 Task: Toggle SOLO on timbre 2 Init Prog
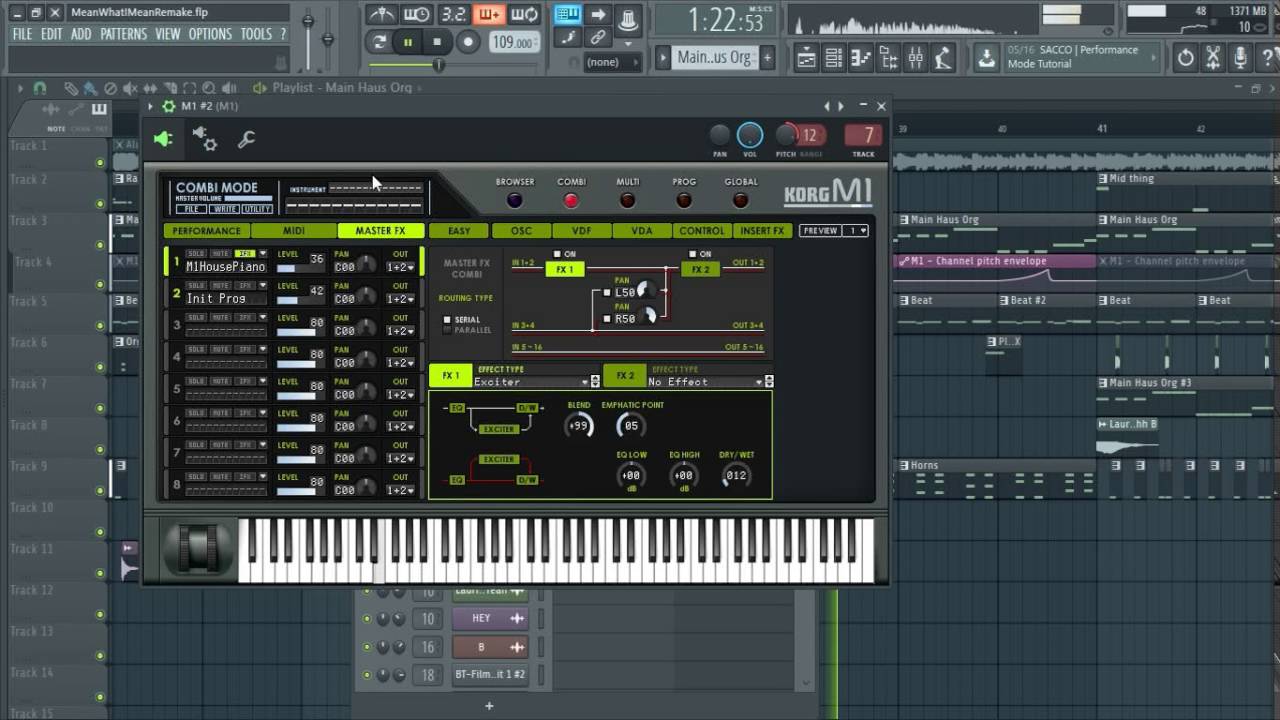[x=196, y=285]
